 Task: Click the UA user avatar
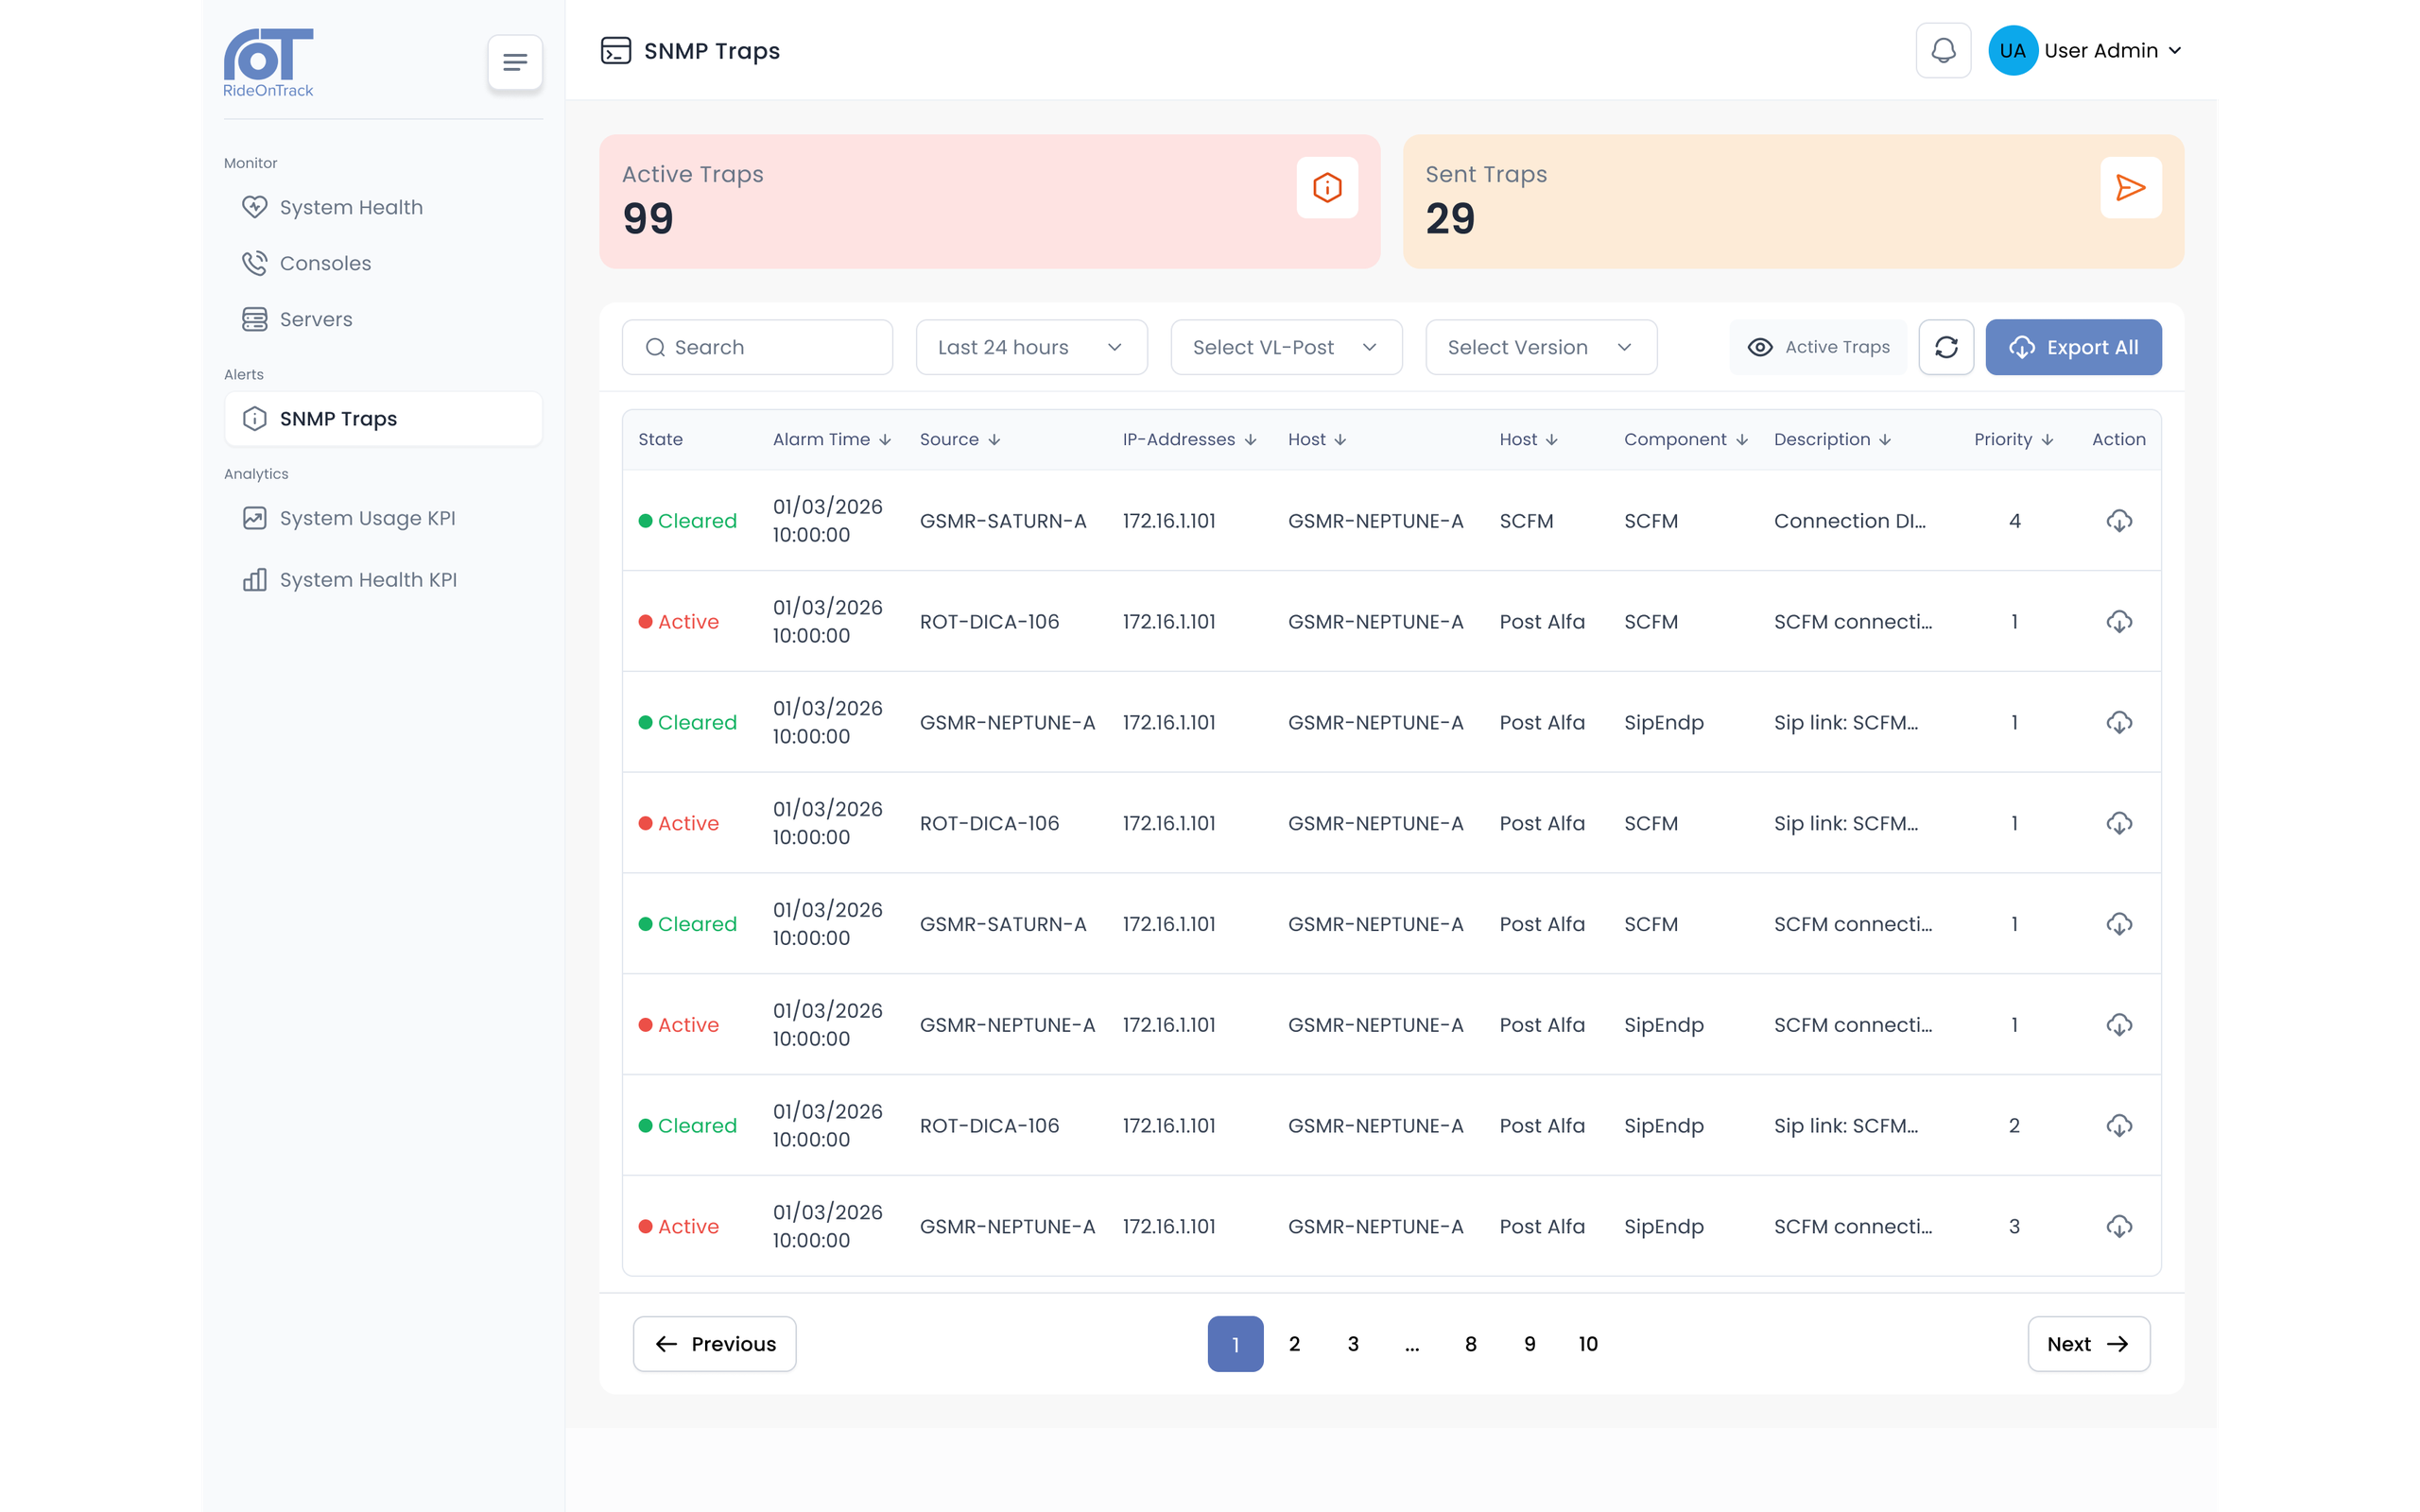pos(2012,50)
